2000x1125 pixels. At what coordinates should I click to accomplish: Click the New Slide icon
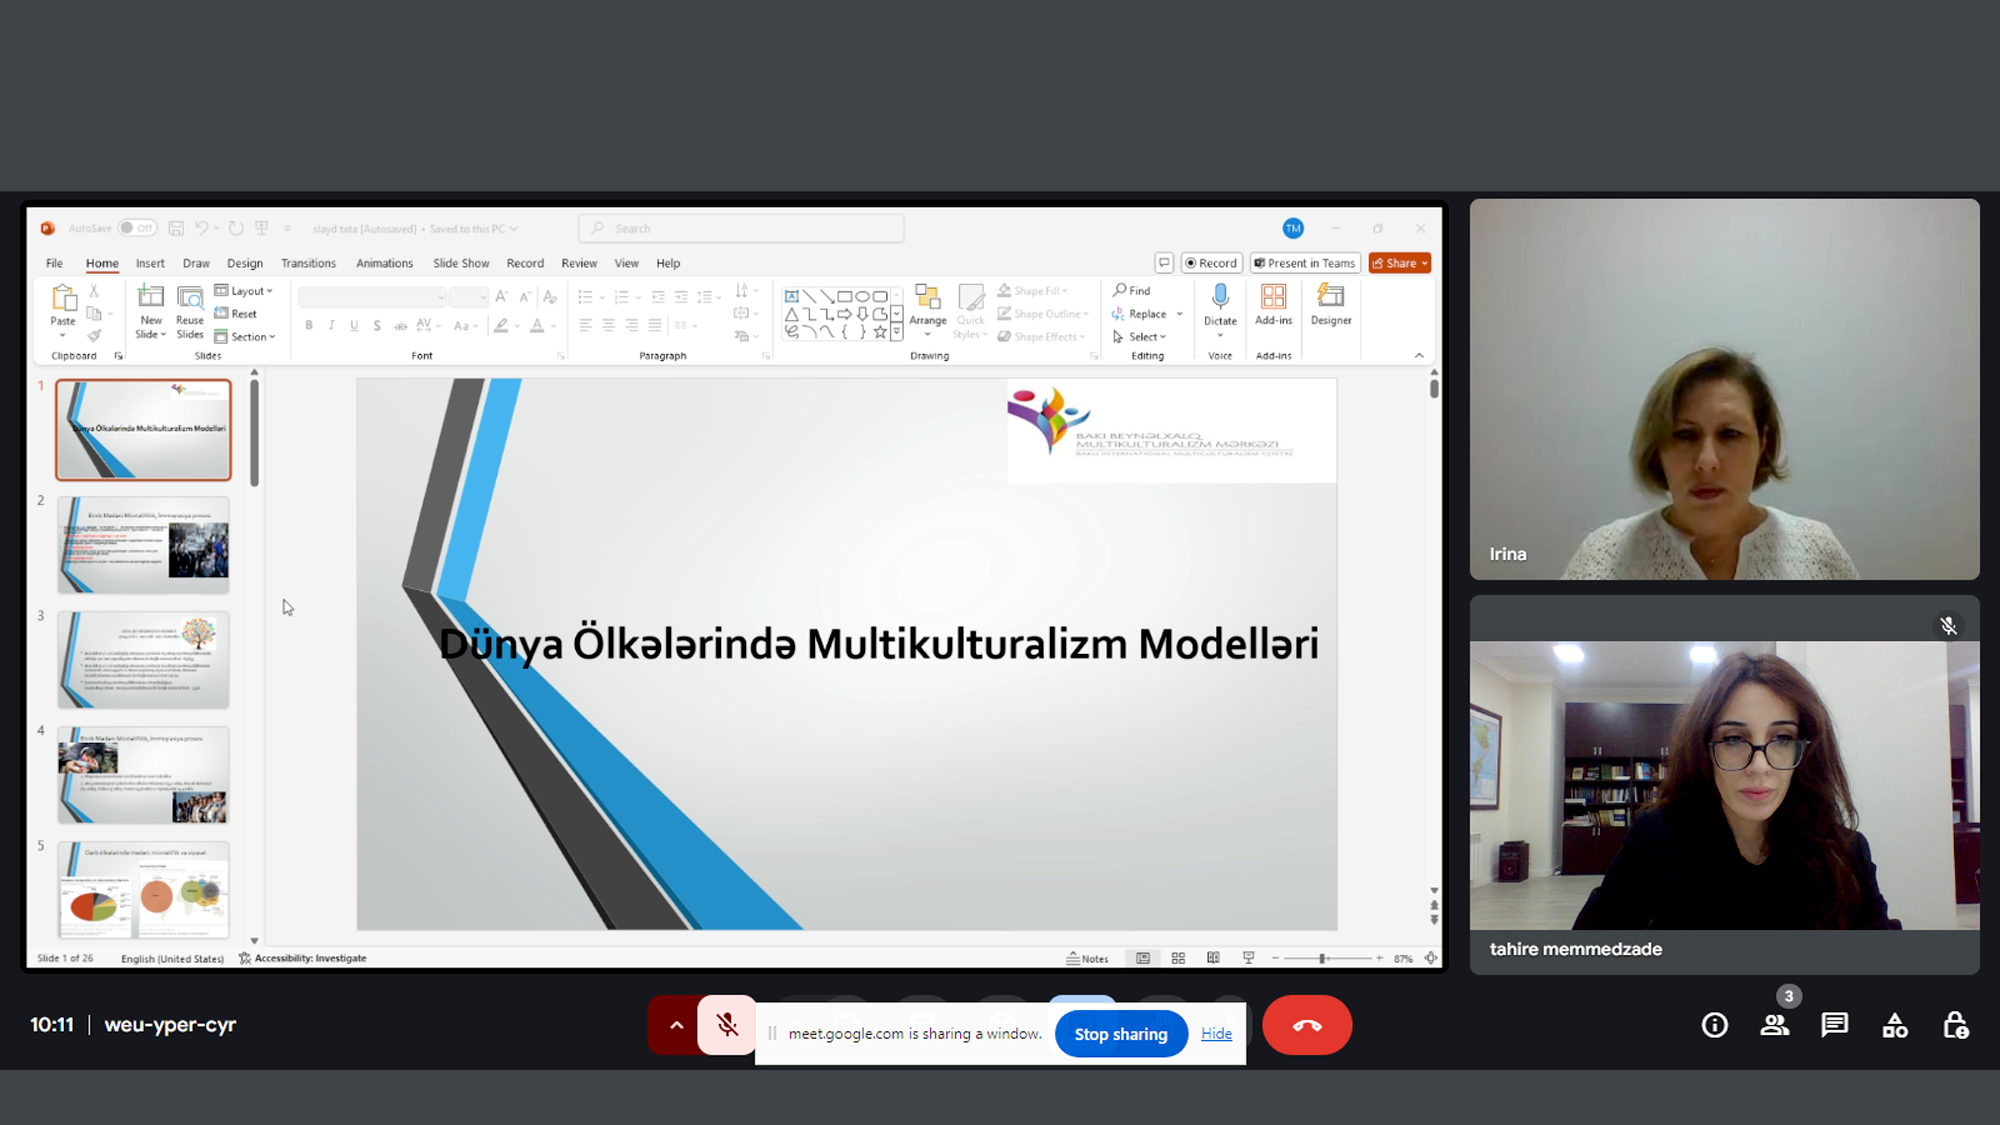[x=150, y=297]
